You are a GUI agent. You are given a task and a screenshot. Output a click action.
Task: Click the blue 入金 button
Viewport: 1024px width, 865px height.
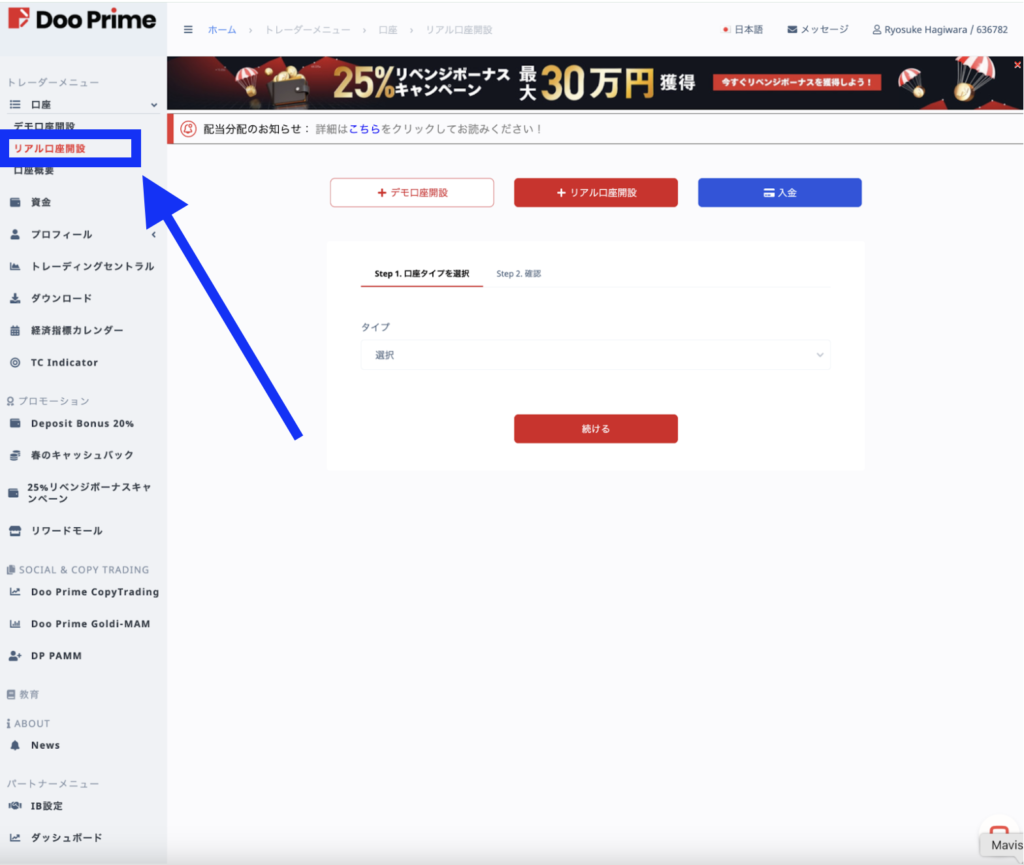[780, 193]
